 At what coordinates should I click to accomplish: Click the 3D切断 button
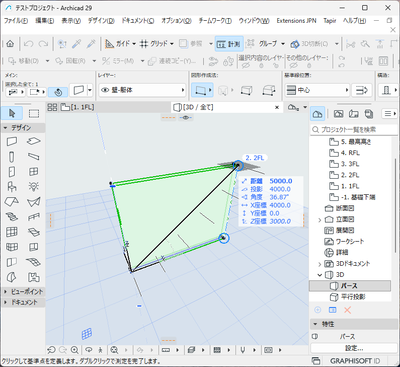click(x=309, y=44)
